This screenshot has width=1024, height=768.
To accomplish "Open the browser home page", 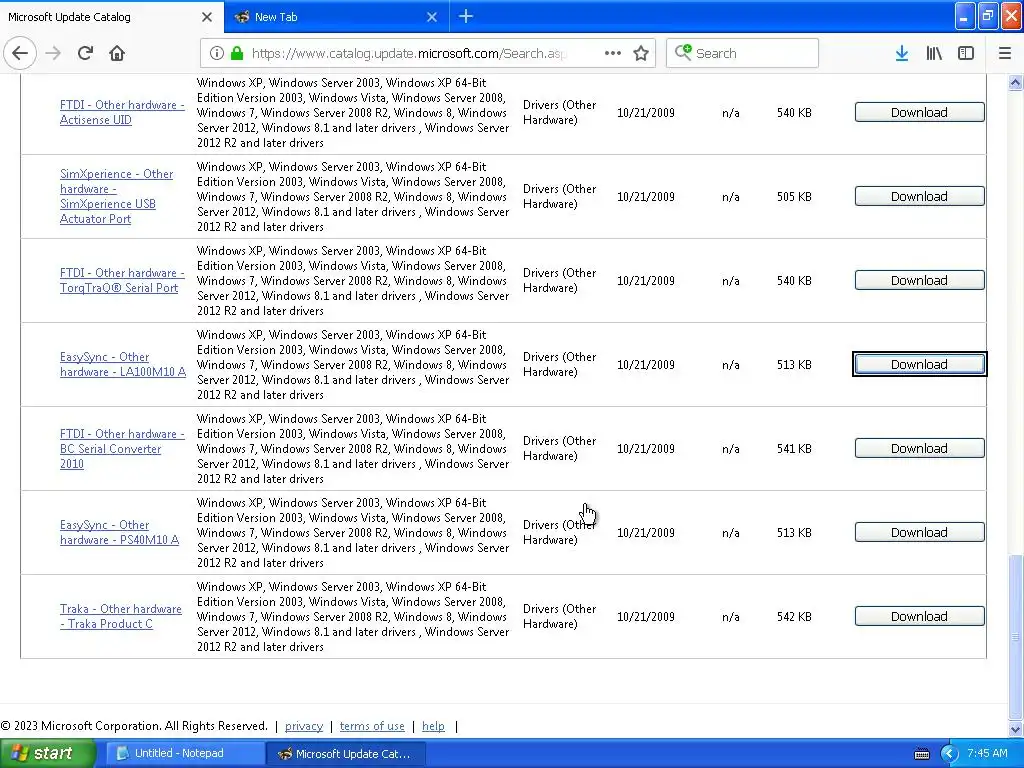I will (117, 53).
